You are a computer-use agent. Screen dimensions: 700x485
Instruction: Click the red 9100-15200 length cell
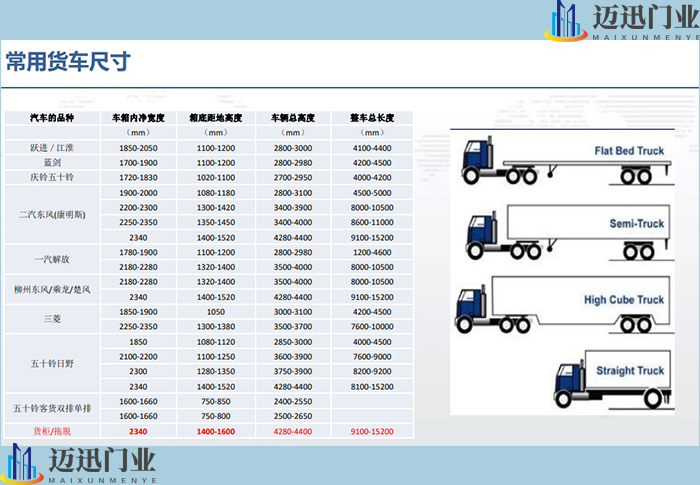coord(372,431)
